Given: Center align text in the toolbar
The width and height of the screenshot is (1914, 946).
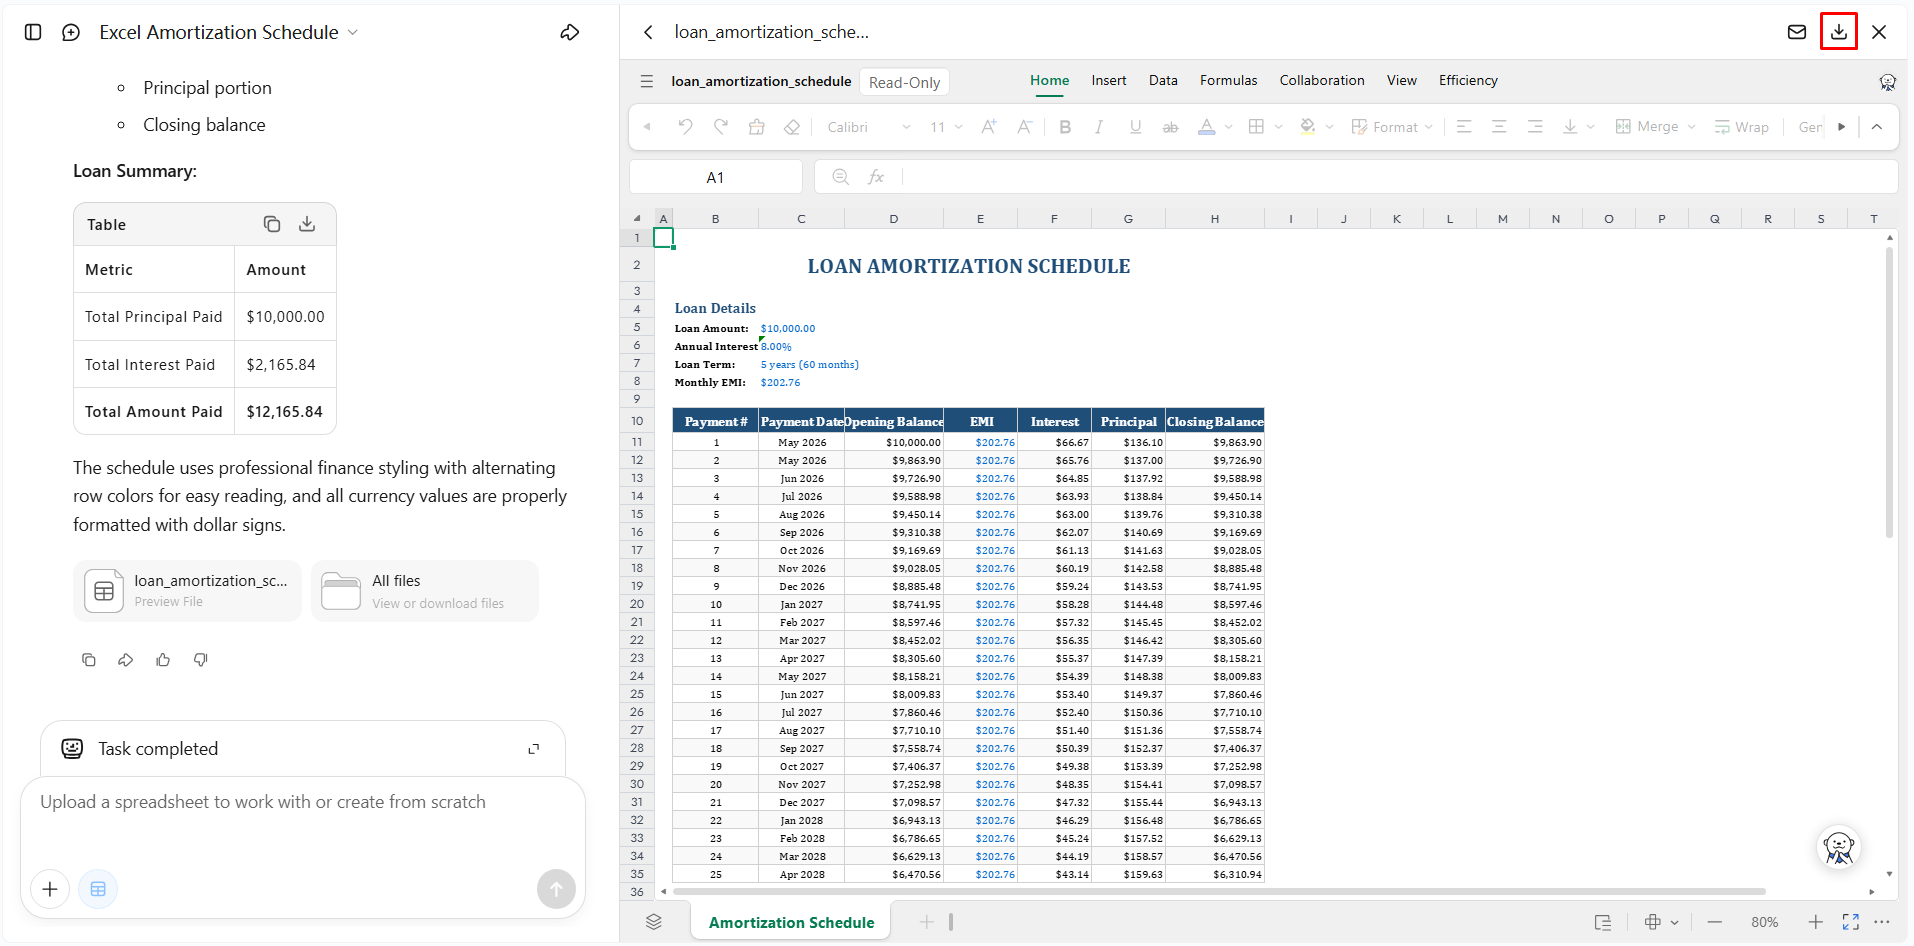Looking at the screenshot, I should coord(1499,126).
